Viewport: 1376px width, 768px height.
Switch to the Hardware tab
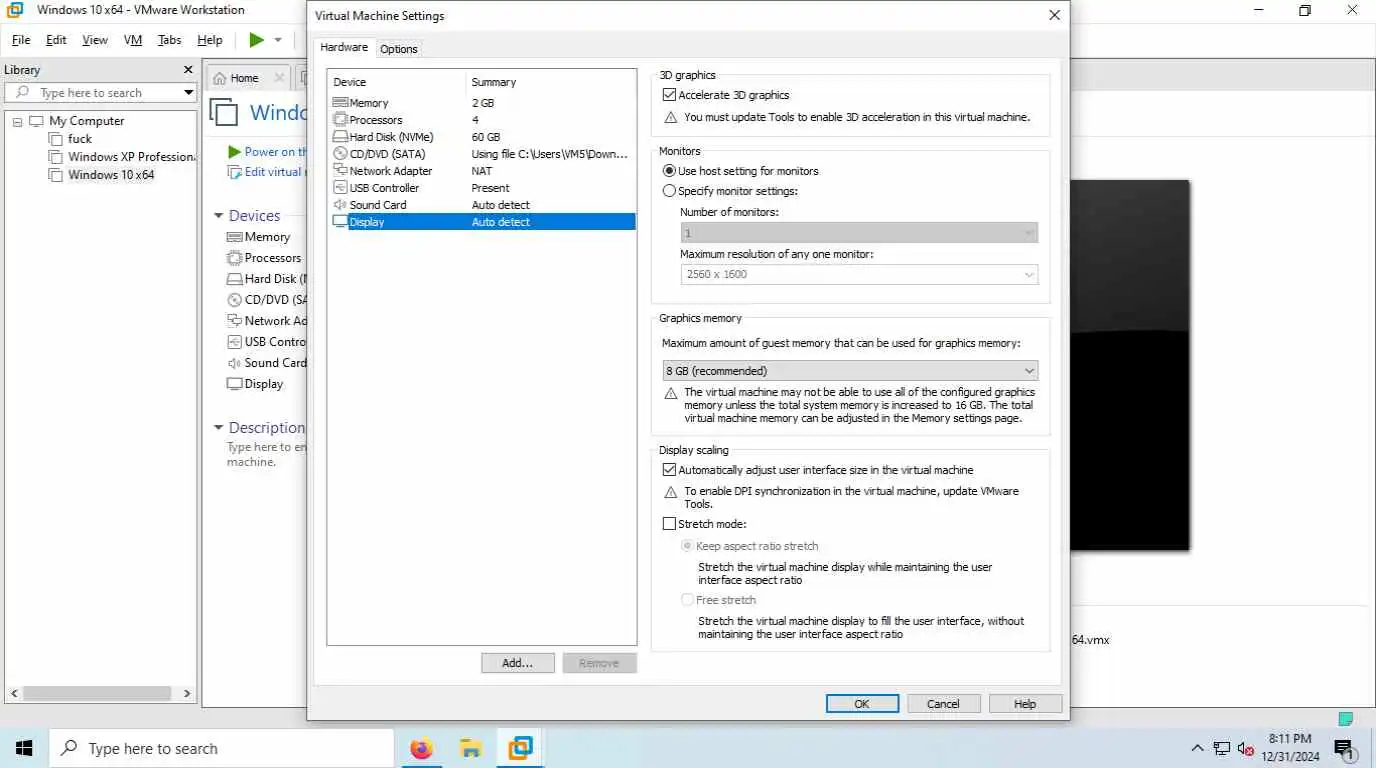click(x=344, y=47)
